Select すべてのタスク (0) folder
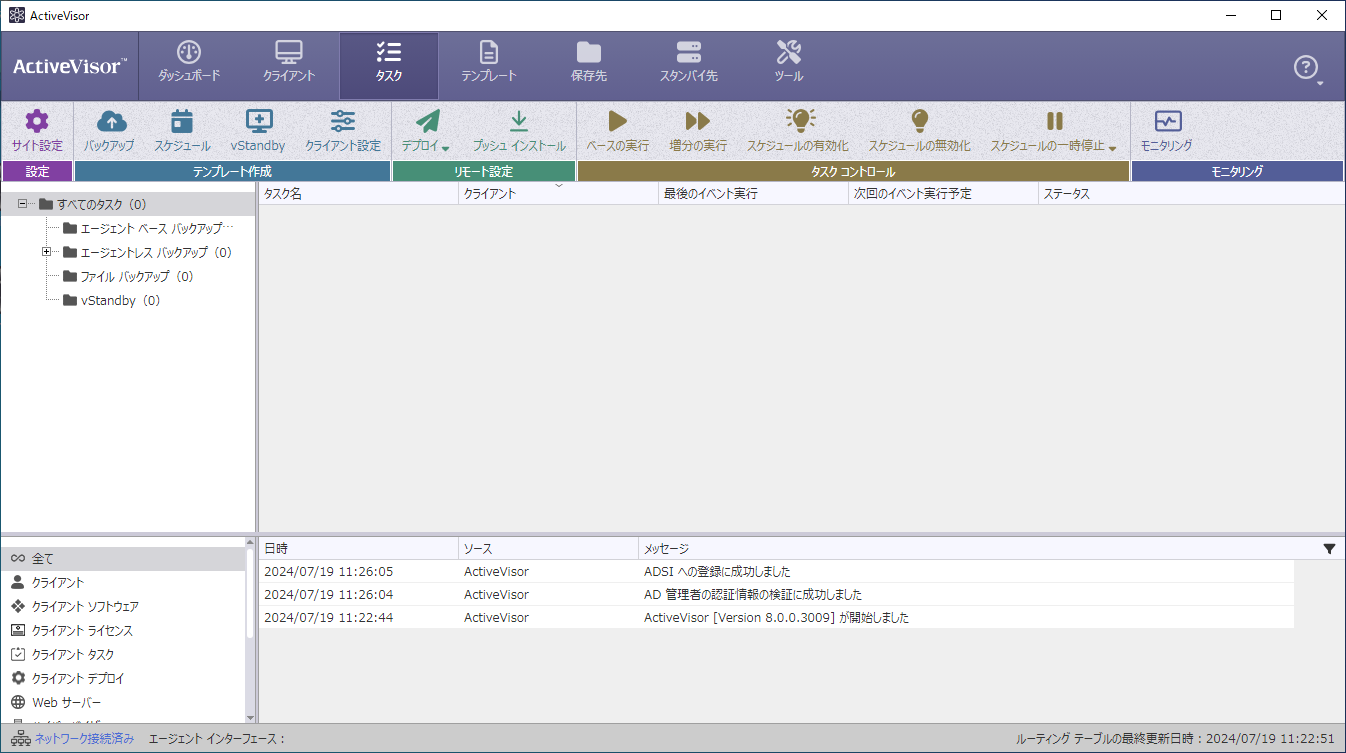 92,204
